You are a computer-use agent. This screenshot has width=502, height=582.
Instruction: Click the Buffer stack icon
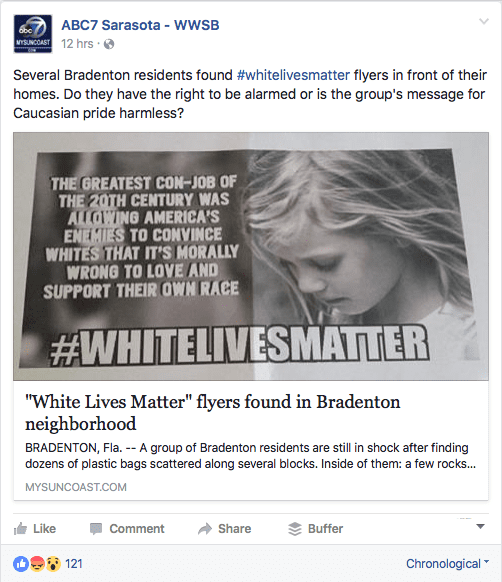[295, 529]
